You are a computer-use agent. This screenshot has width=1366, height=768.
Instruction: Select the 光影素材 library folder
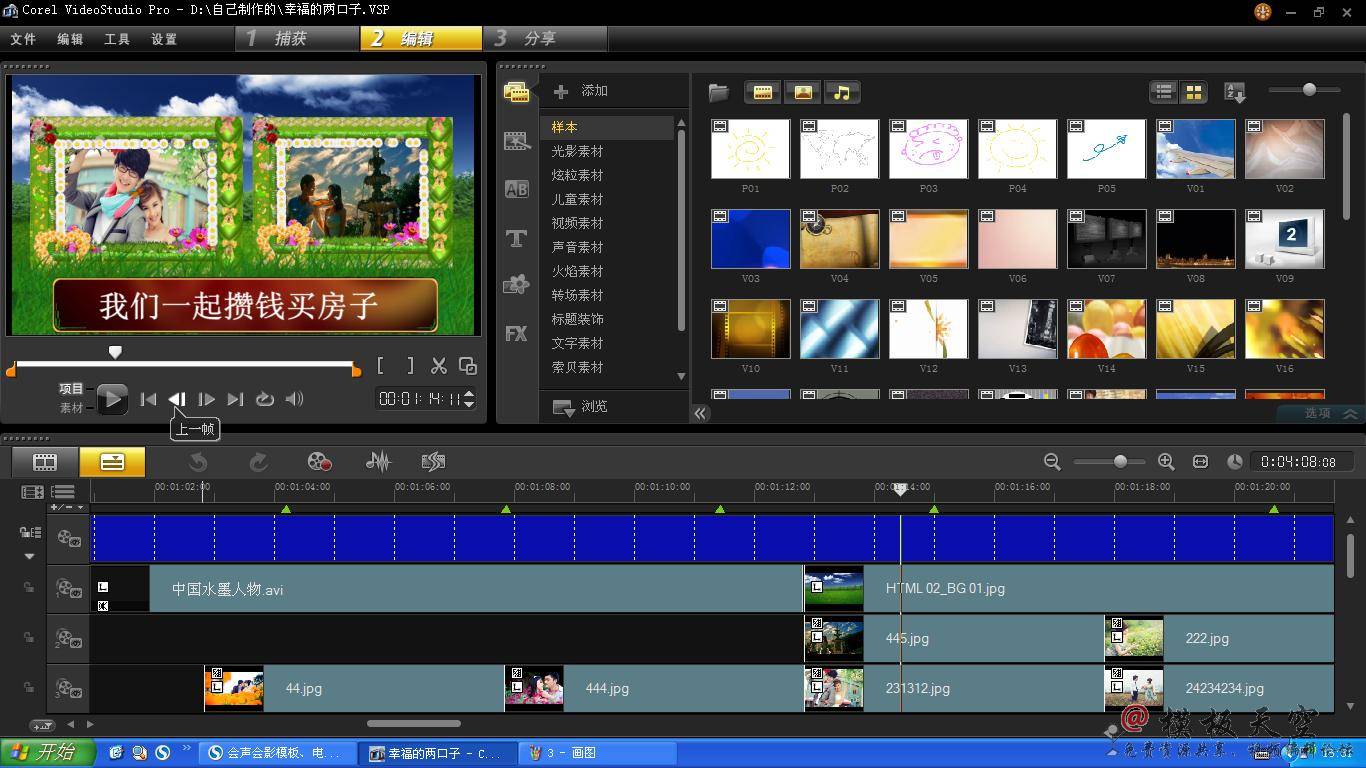click(577, 151)
